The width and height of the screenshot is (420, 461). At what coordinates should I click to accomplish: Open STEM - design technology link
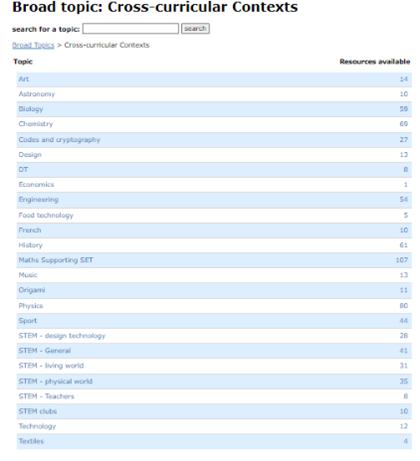tap(62, 336)
